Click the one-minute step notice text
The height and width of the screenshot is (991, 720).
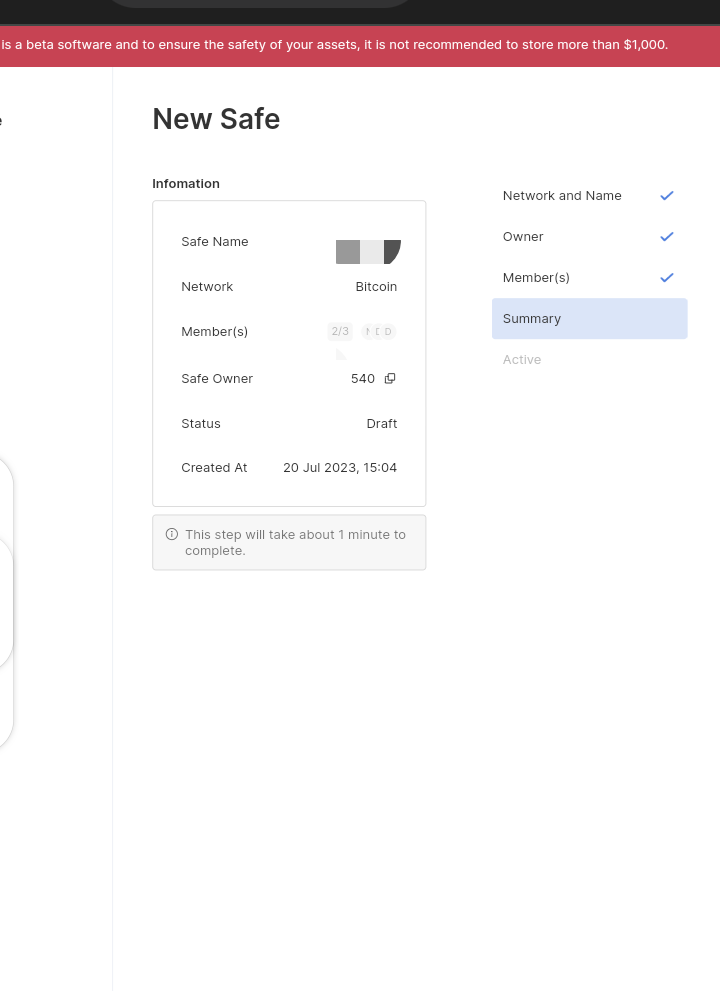point(296,542)
